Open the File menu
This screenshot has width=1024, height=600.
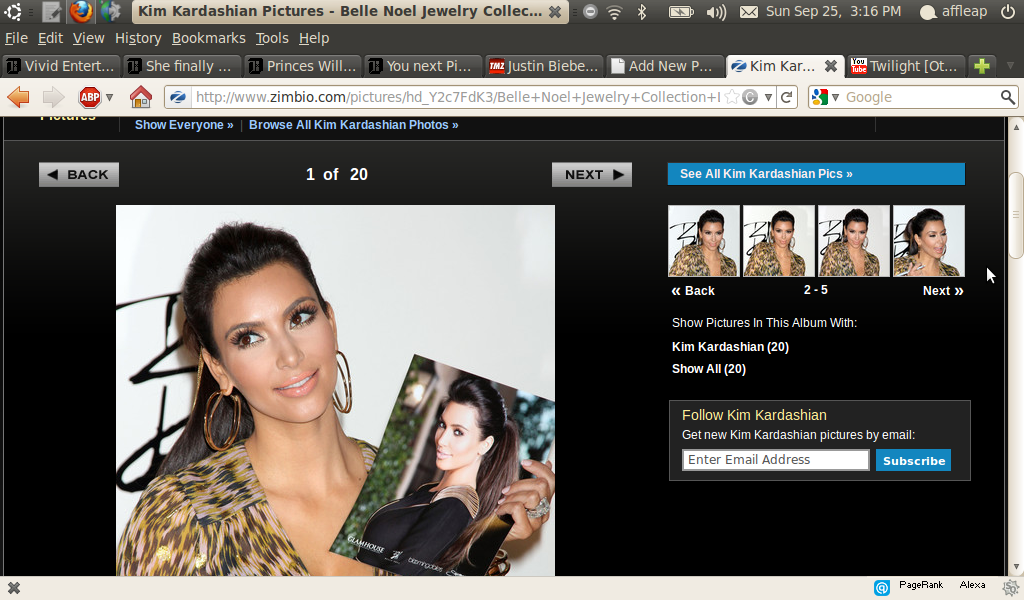pos(16,39)
